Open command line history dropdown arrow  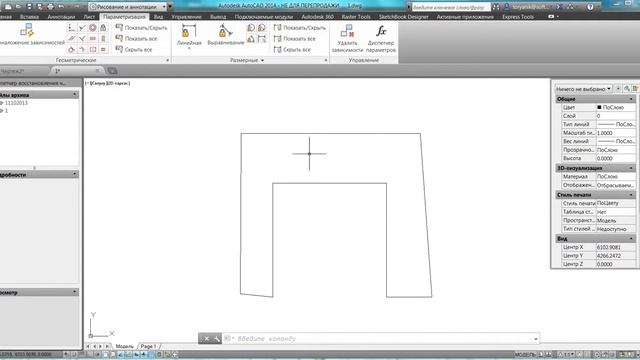click(536, 339)
